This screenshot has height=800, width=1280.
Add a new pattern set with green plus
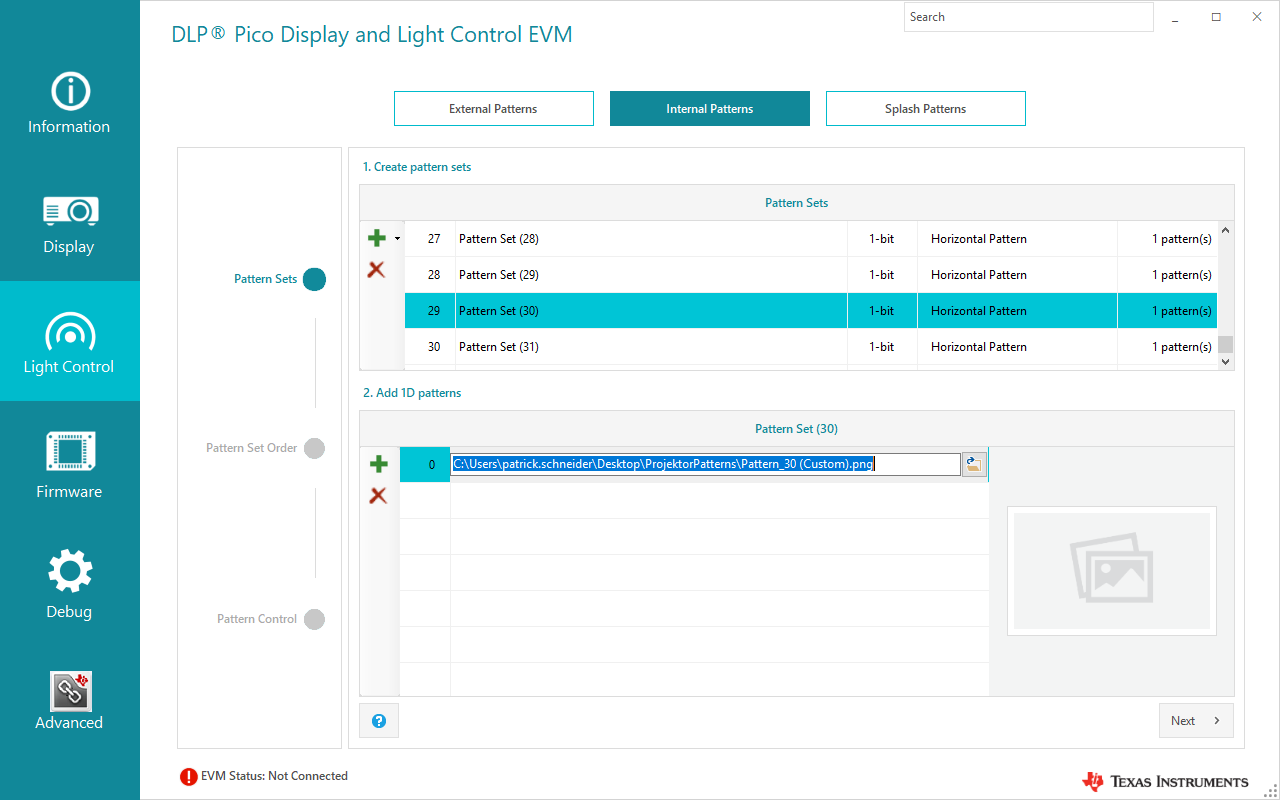377,238
